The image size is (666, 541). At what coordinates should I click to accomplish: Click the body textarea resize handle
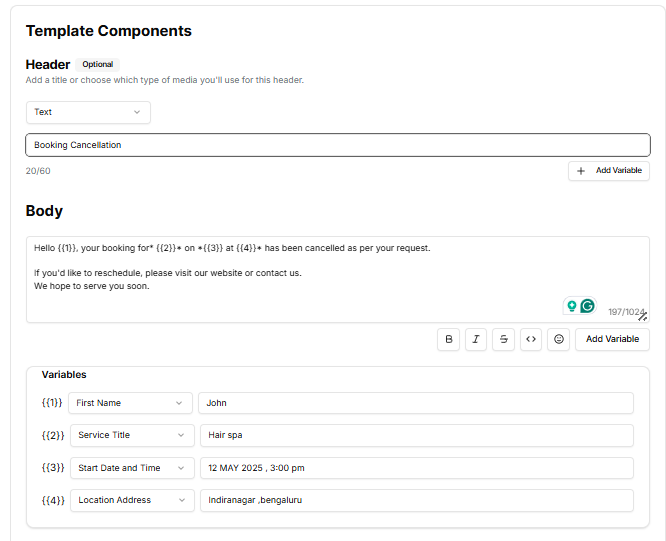click(642, 316)
